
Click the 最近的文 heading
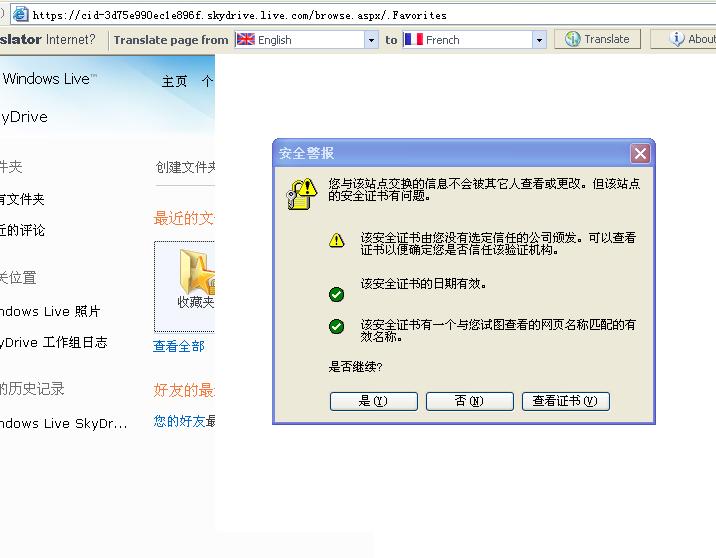(184, 218)
